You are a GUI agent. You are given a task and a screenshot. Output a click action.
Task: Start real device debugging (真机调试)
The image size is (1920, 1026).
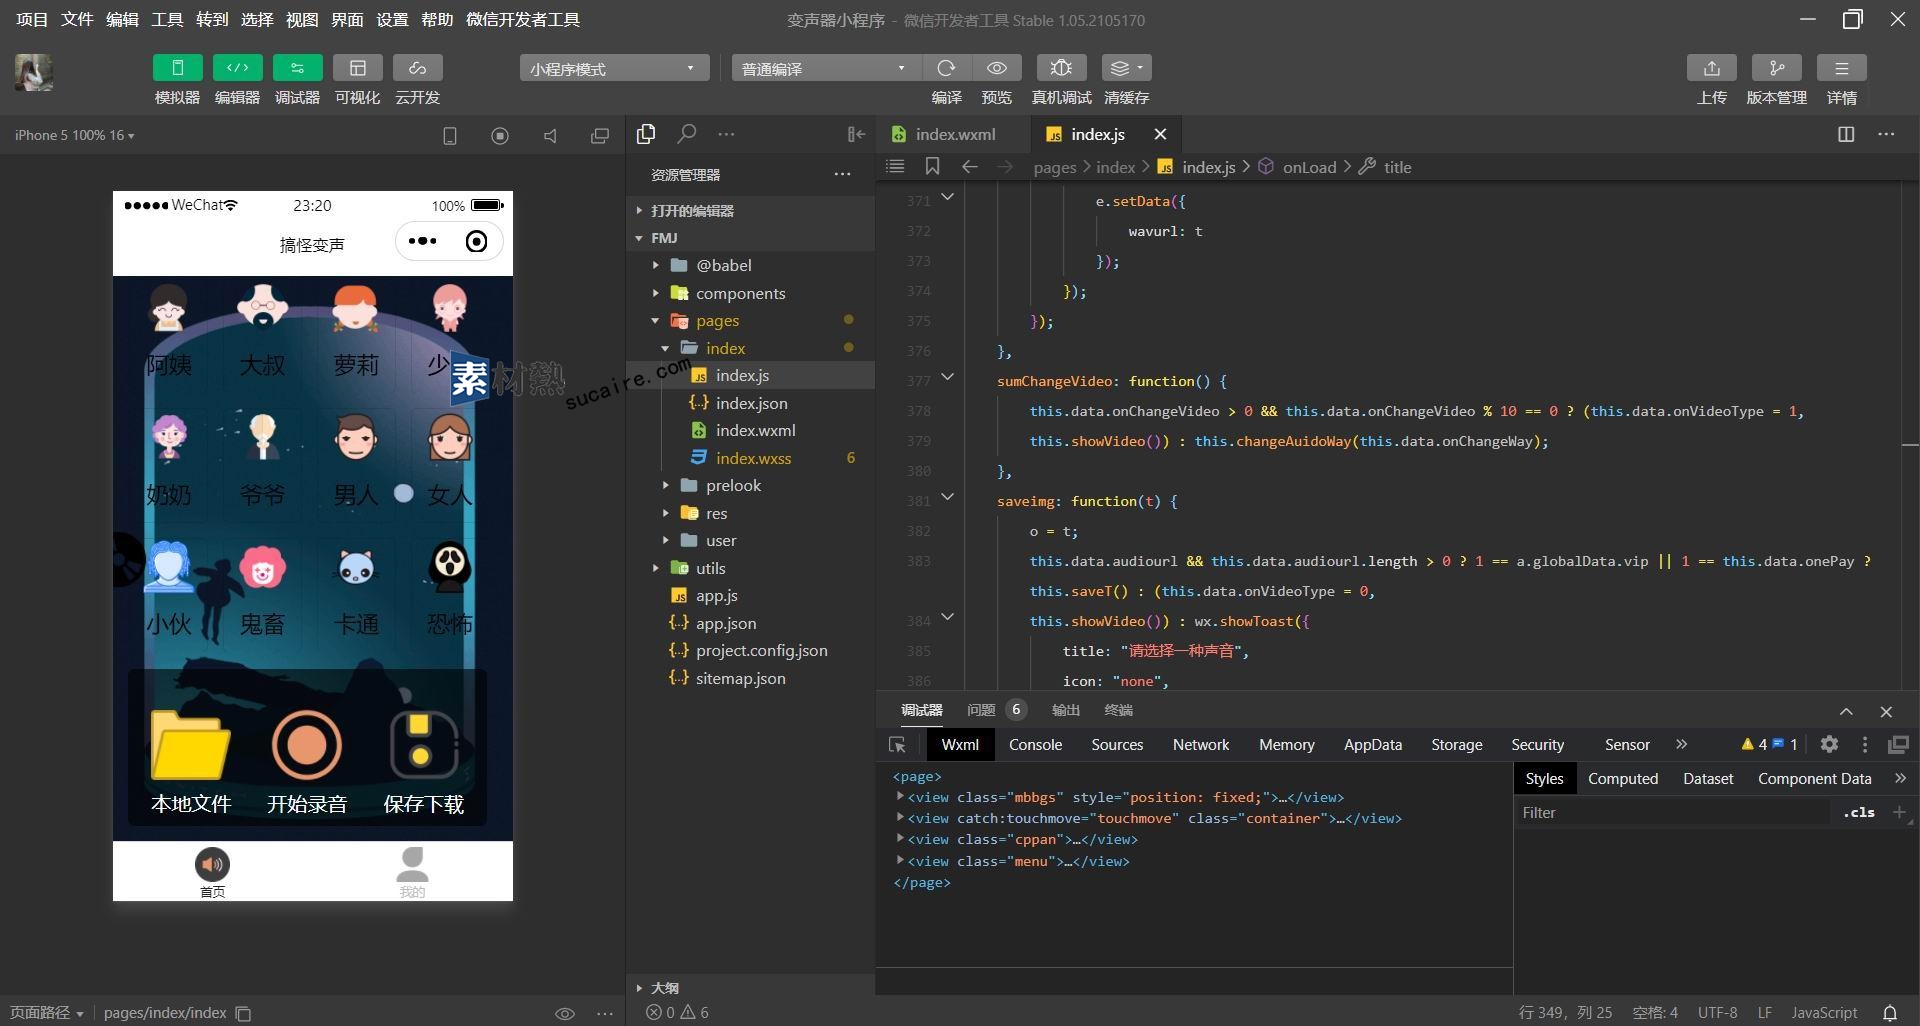(1061, 68)
